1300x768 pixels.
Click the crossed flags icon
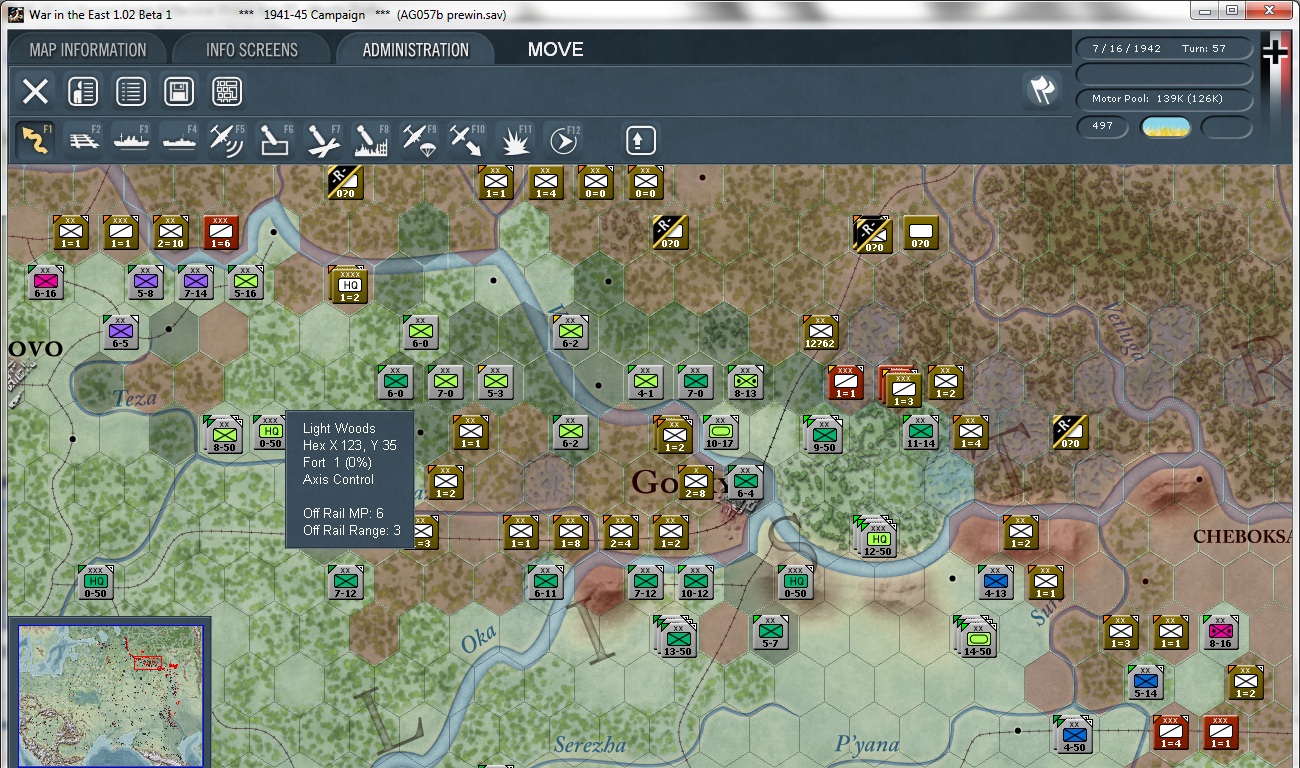[1042, 91]
